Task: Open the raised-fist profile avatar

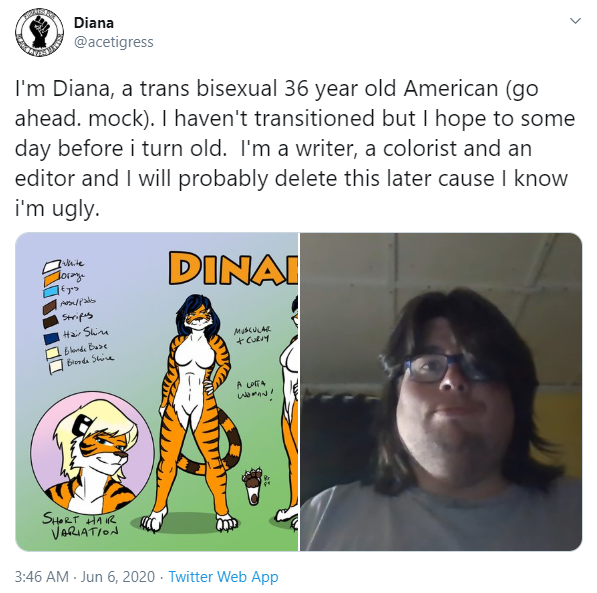Action: tap(39, 32)
